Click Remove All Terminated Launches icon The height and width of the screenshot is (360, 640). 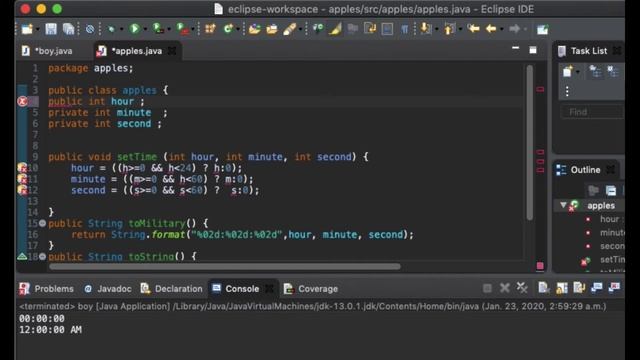(522, 288)
